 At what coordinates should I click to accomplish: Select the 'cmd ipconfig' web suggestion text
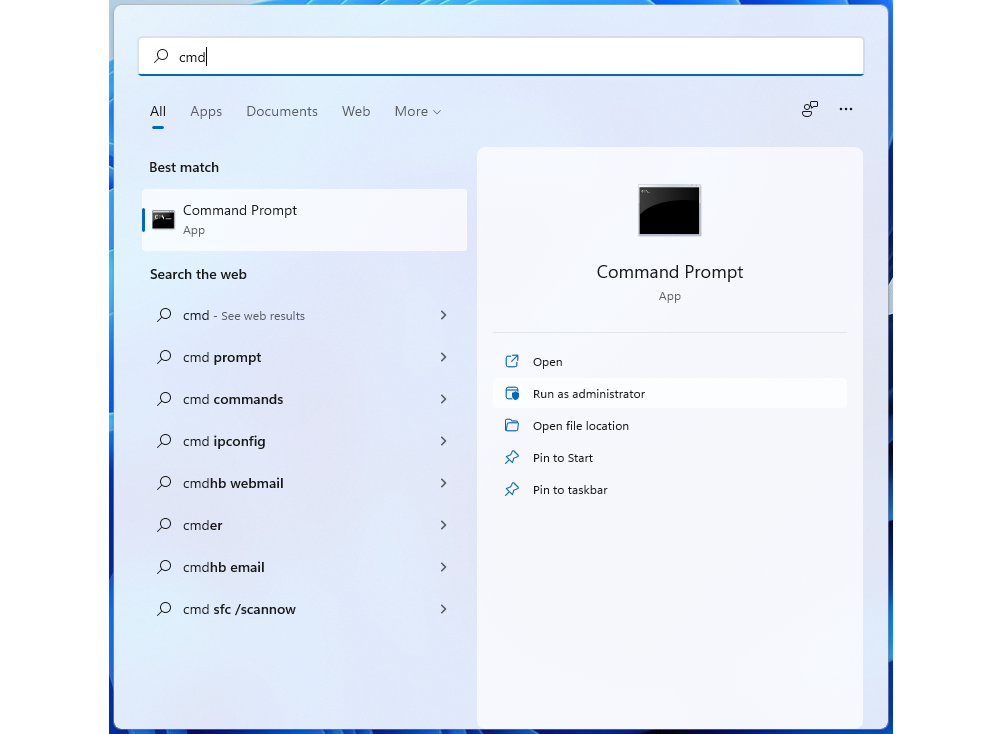(x=224, y=441)
